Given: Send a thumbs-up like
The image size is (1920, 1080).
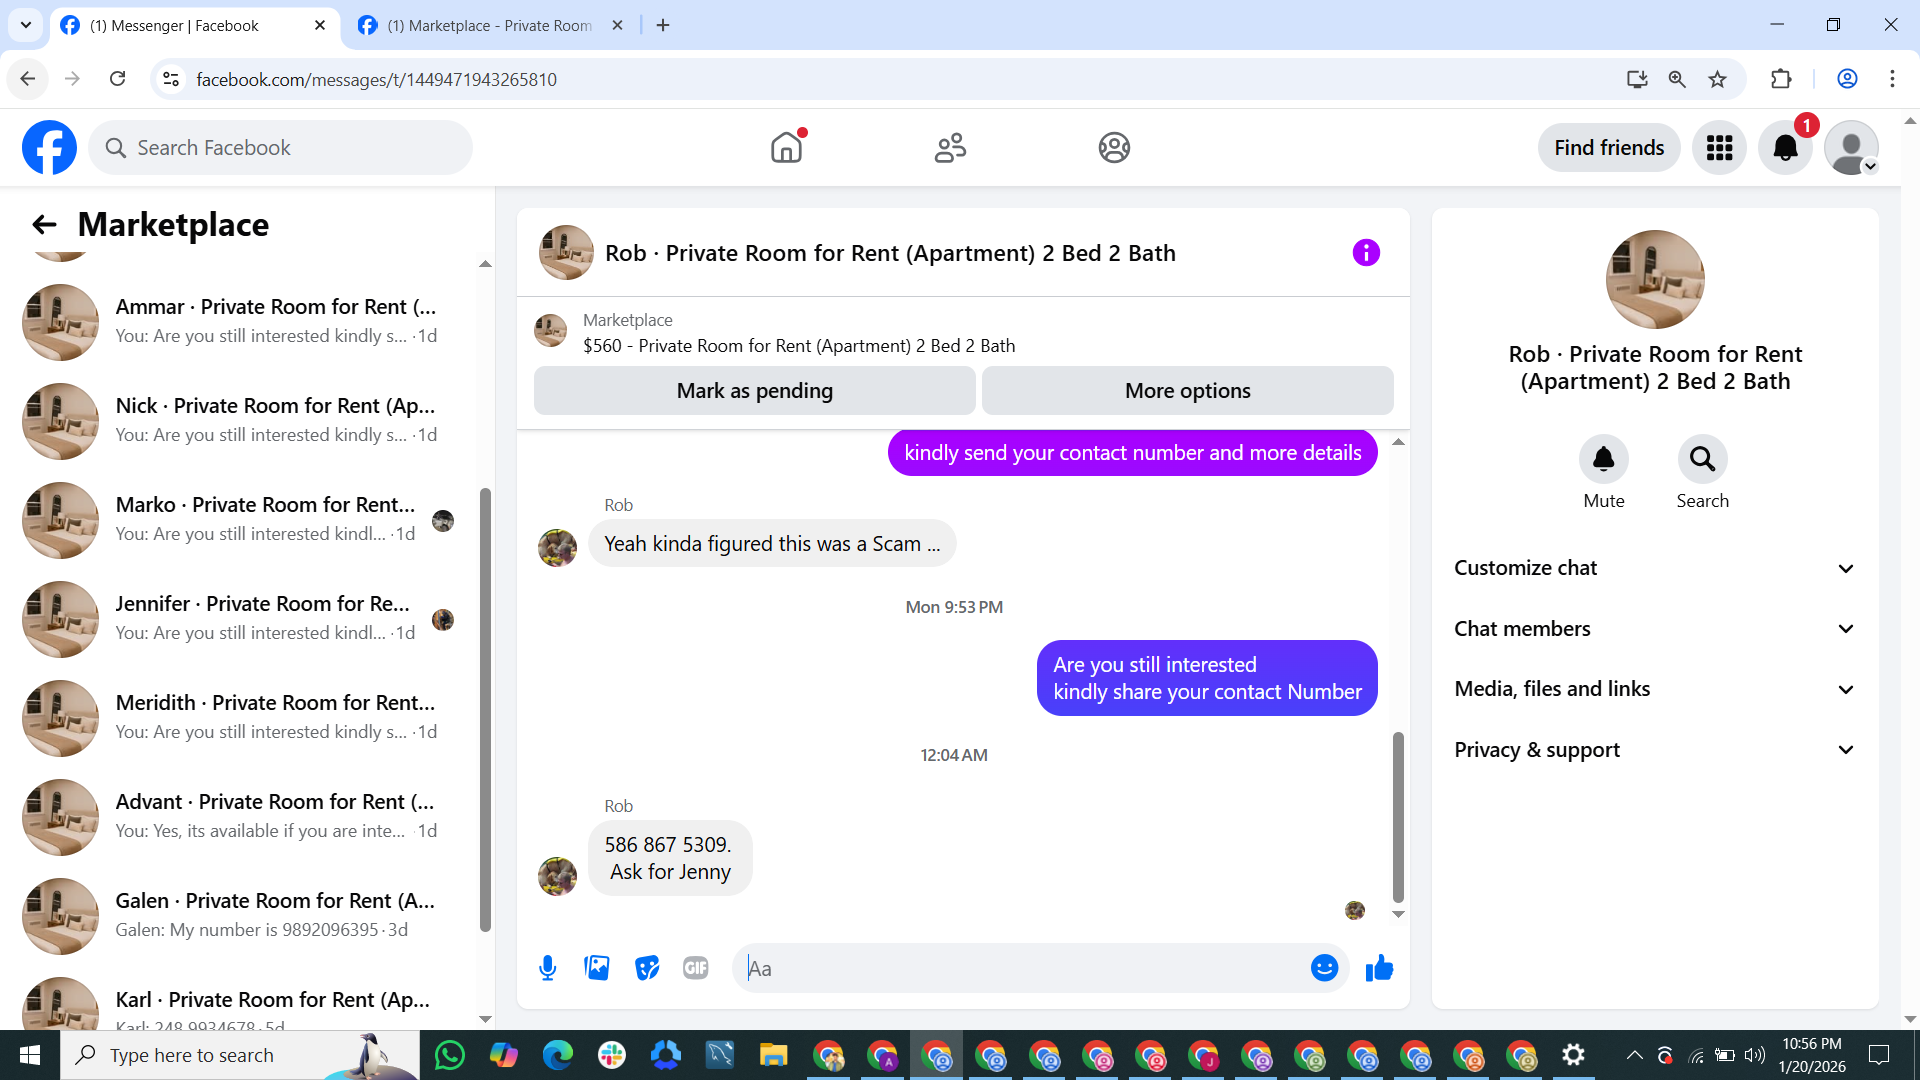Looking at the screenshot, I should coord(1379,968).
